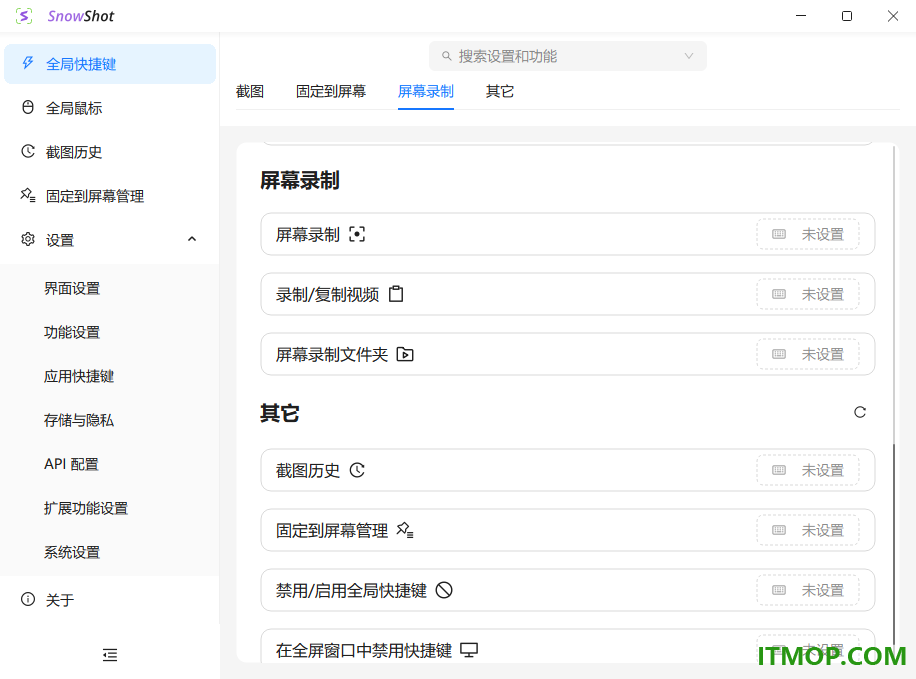Click the magnifier icon in search box
The height and width of the screenshot is (679, 916).
(446, 56)
